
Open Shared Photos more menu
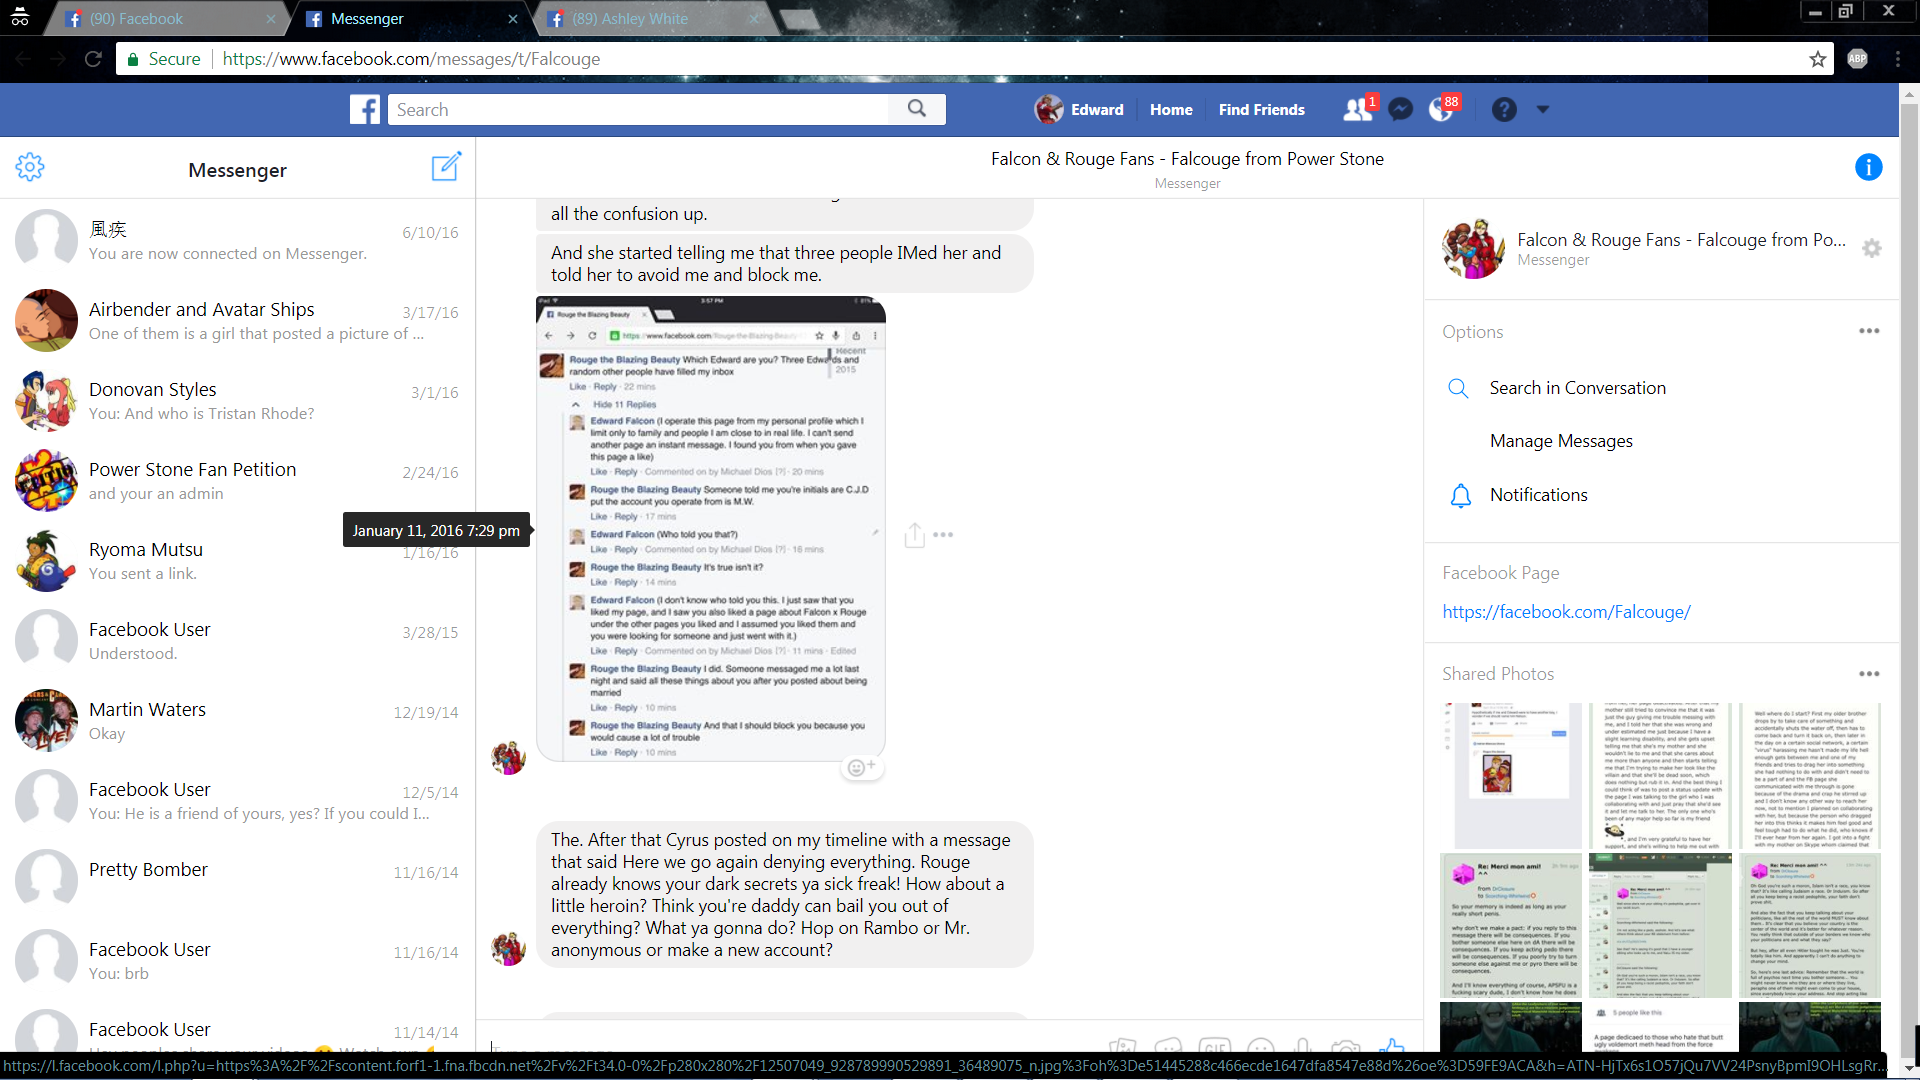(x=1869, y=674)
